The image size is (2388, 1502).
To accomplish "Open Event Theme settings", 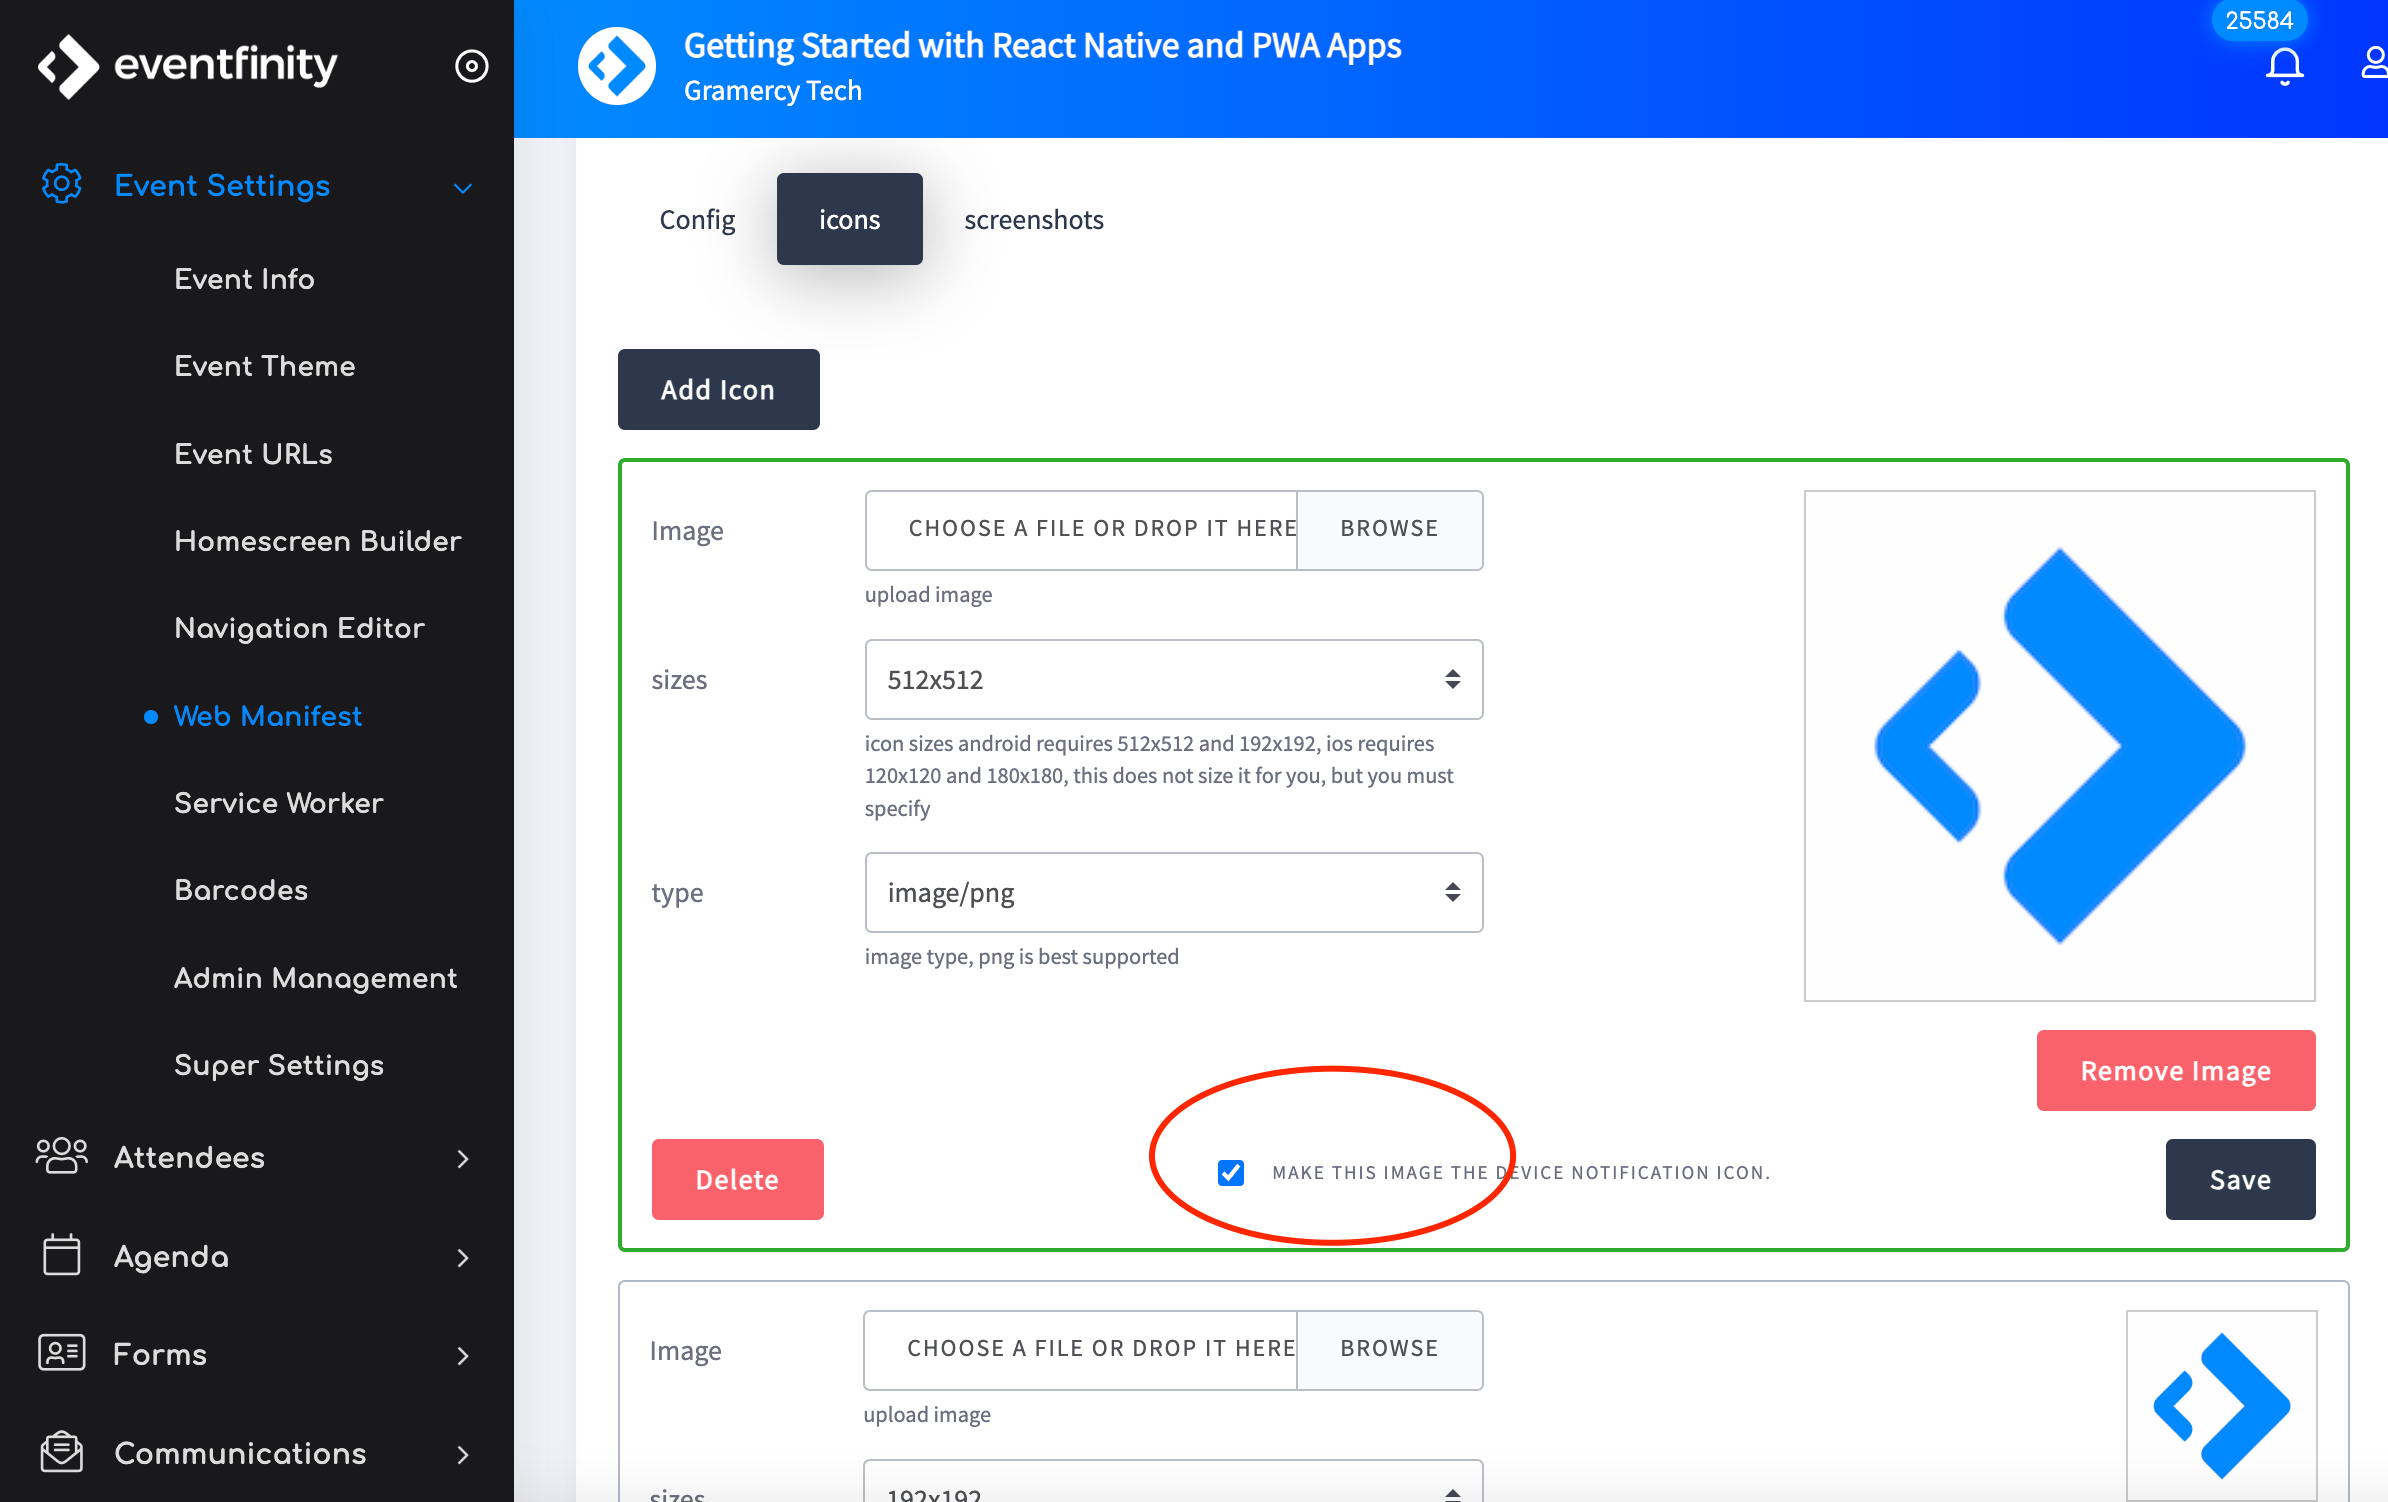I will click(x=265, y=366).
